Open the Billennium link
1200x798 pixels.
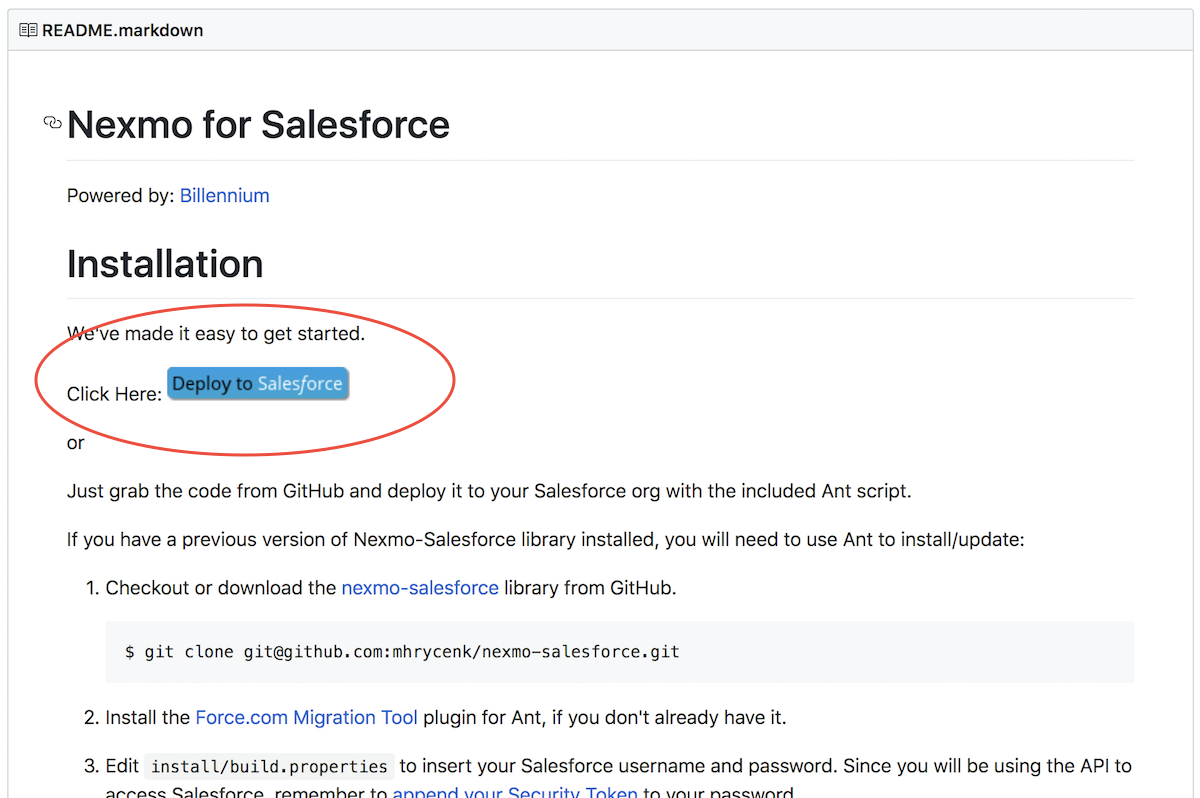tap(225, 195)
